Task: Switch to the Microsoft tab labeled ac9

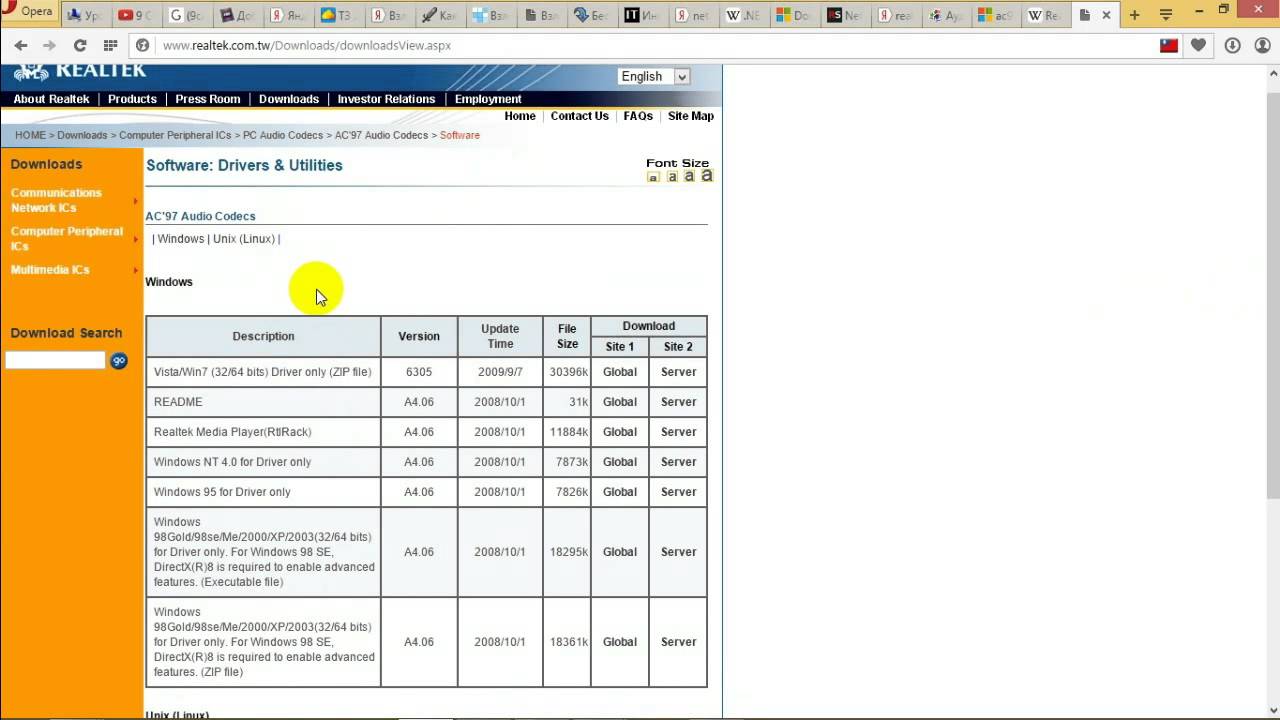Action: [997, 15]
